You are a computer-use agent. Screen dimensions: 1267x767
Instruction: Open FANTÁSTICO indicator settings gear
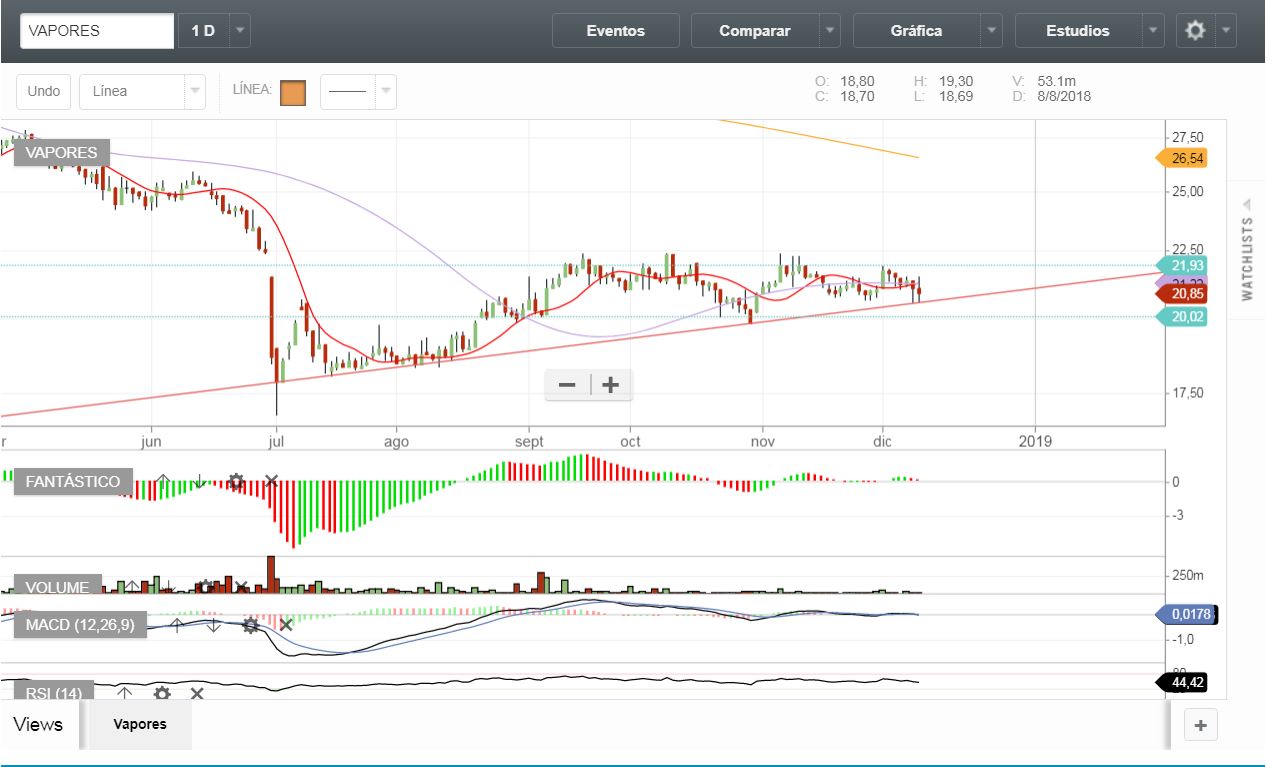tap(236, 481)
